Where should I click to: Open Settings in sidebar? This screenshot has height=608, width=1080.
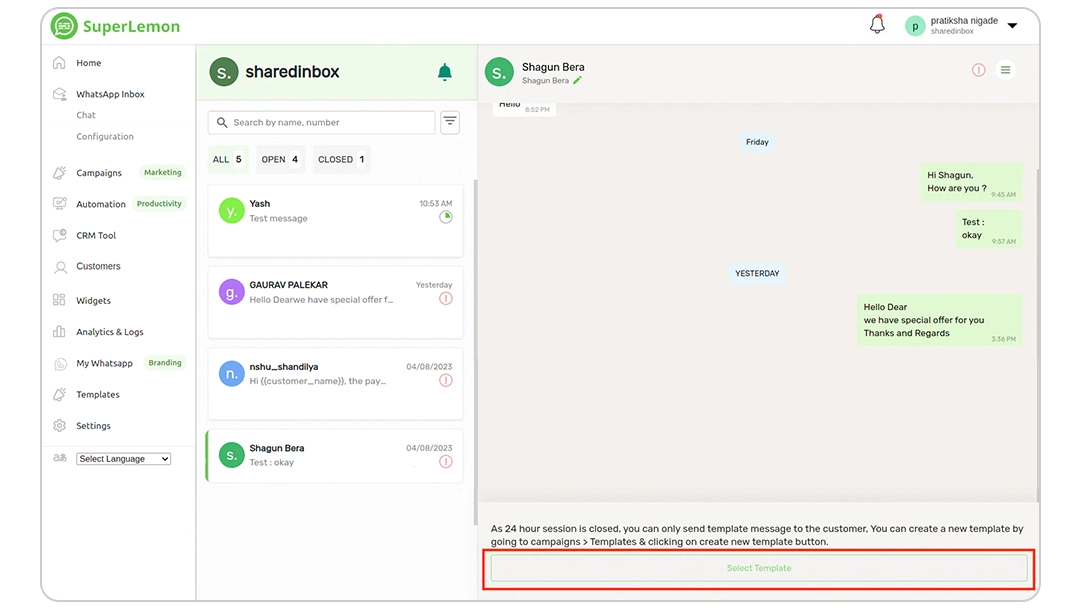[93, 426]
